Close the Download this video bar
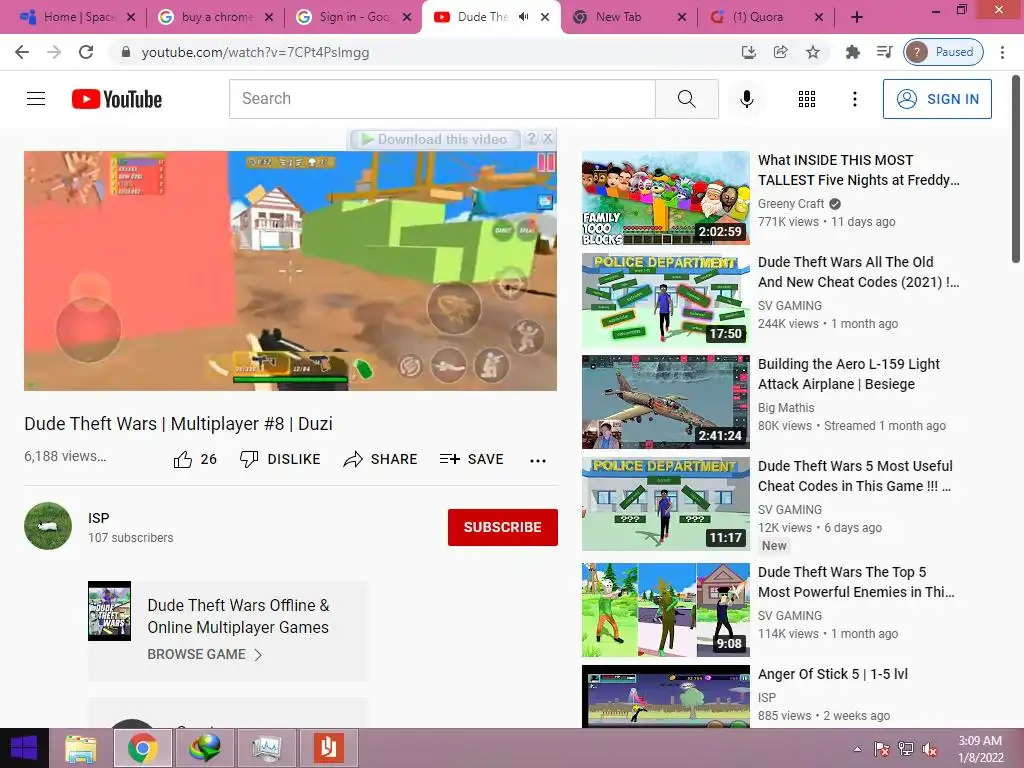 (548, 138)
